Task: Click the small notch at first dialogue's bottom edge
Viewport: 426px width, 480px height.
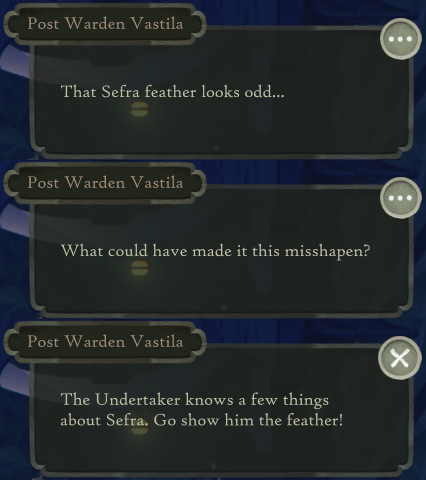Action: coord(216,147)
